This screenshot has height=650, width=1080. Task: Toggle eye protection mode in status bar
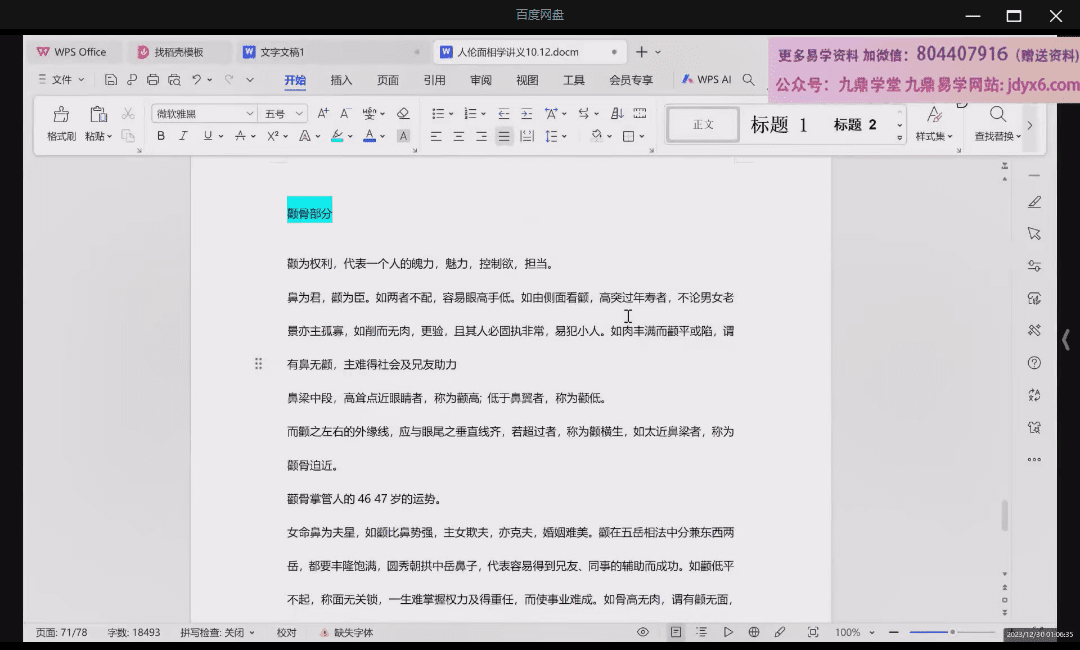tap(643, 632)
